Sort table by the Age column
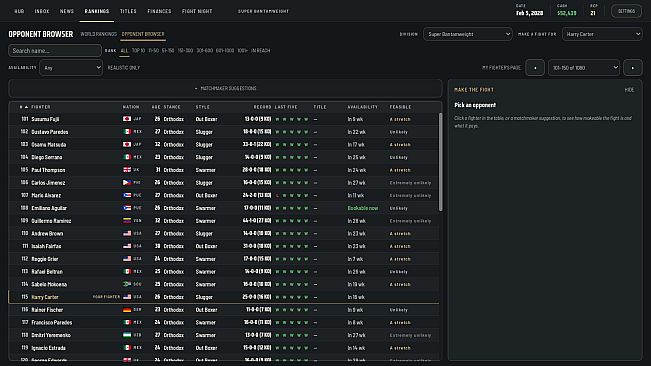 click(x=156, y=107)
